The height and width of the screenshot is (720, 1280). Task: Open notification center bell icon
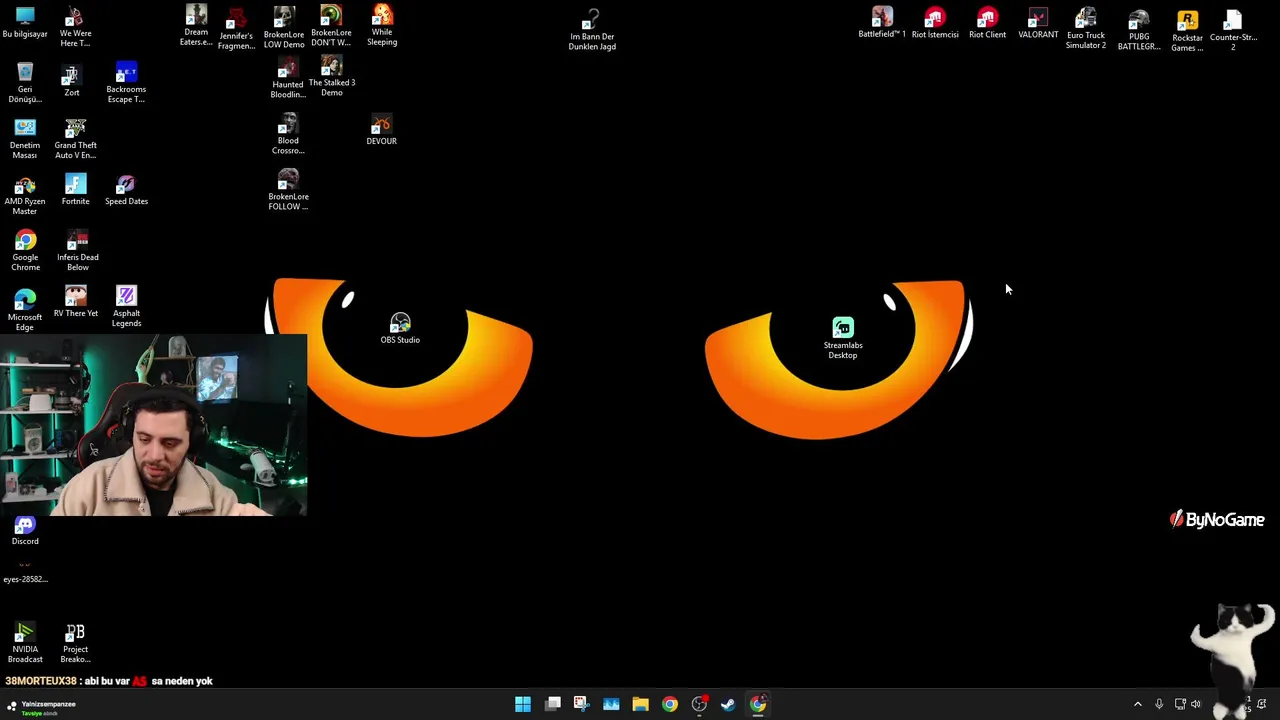point(1262,704)
